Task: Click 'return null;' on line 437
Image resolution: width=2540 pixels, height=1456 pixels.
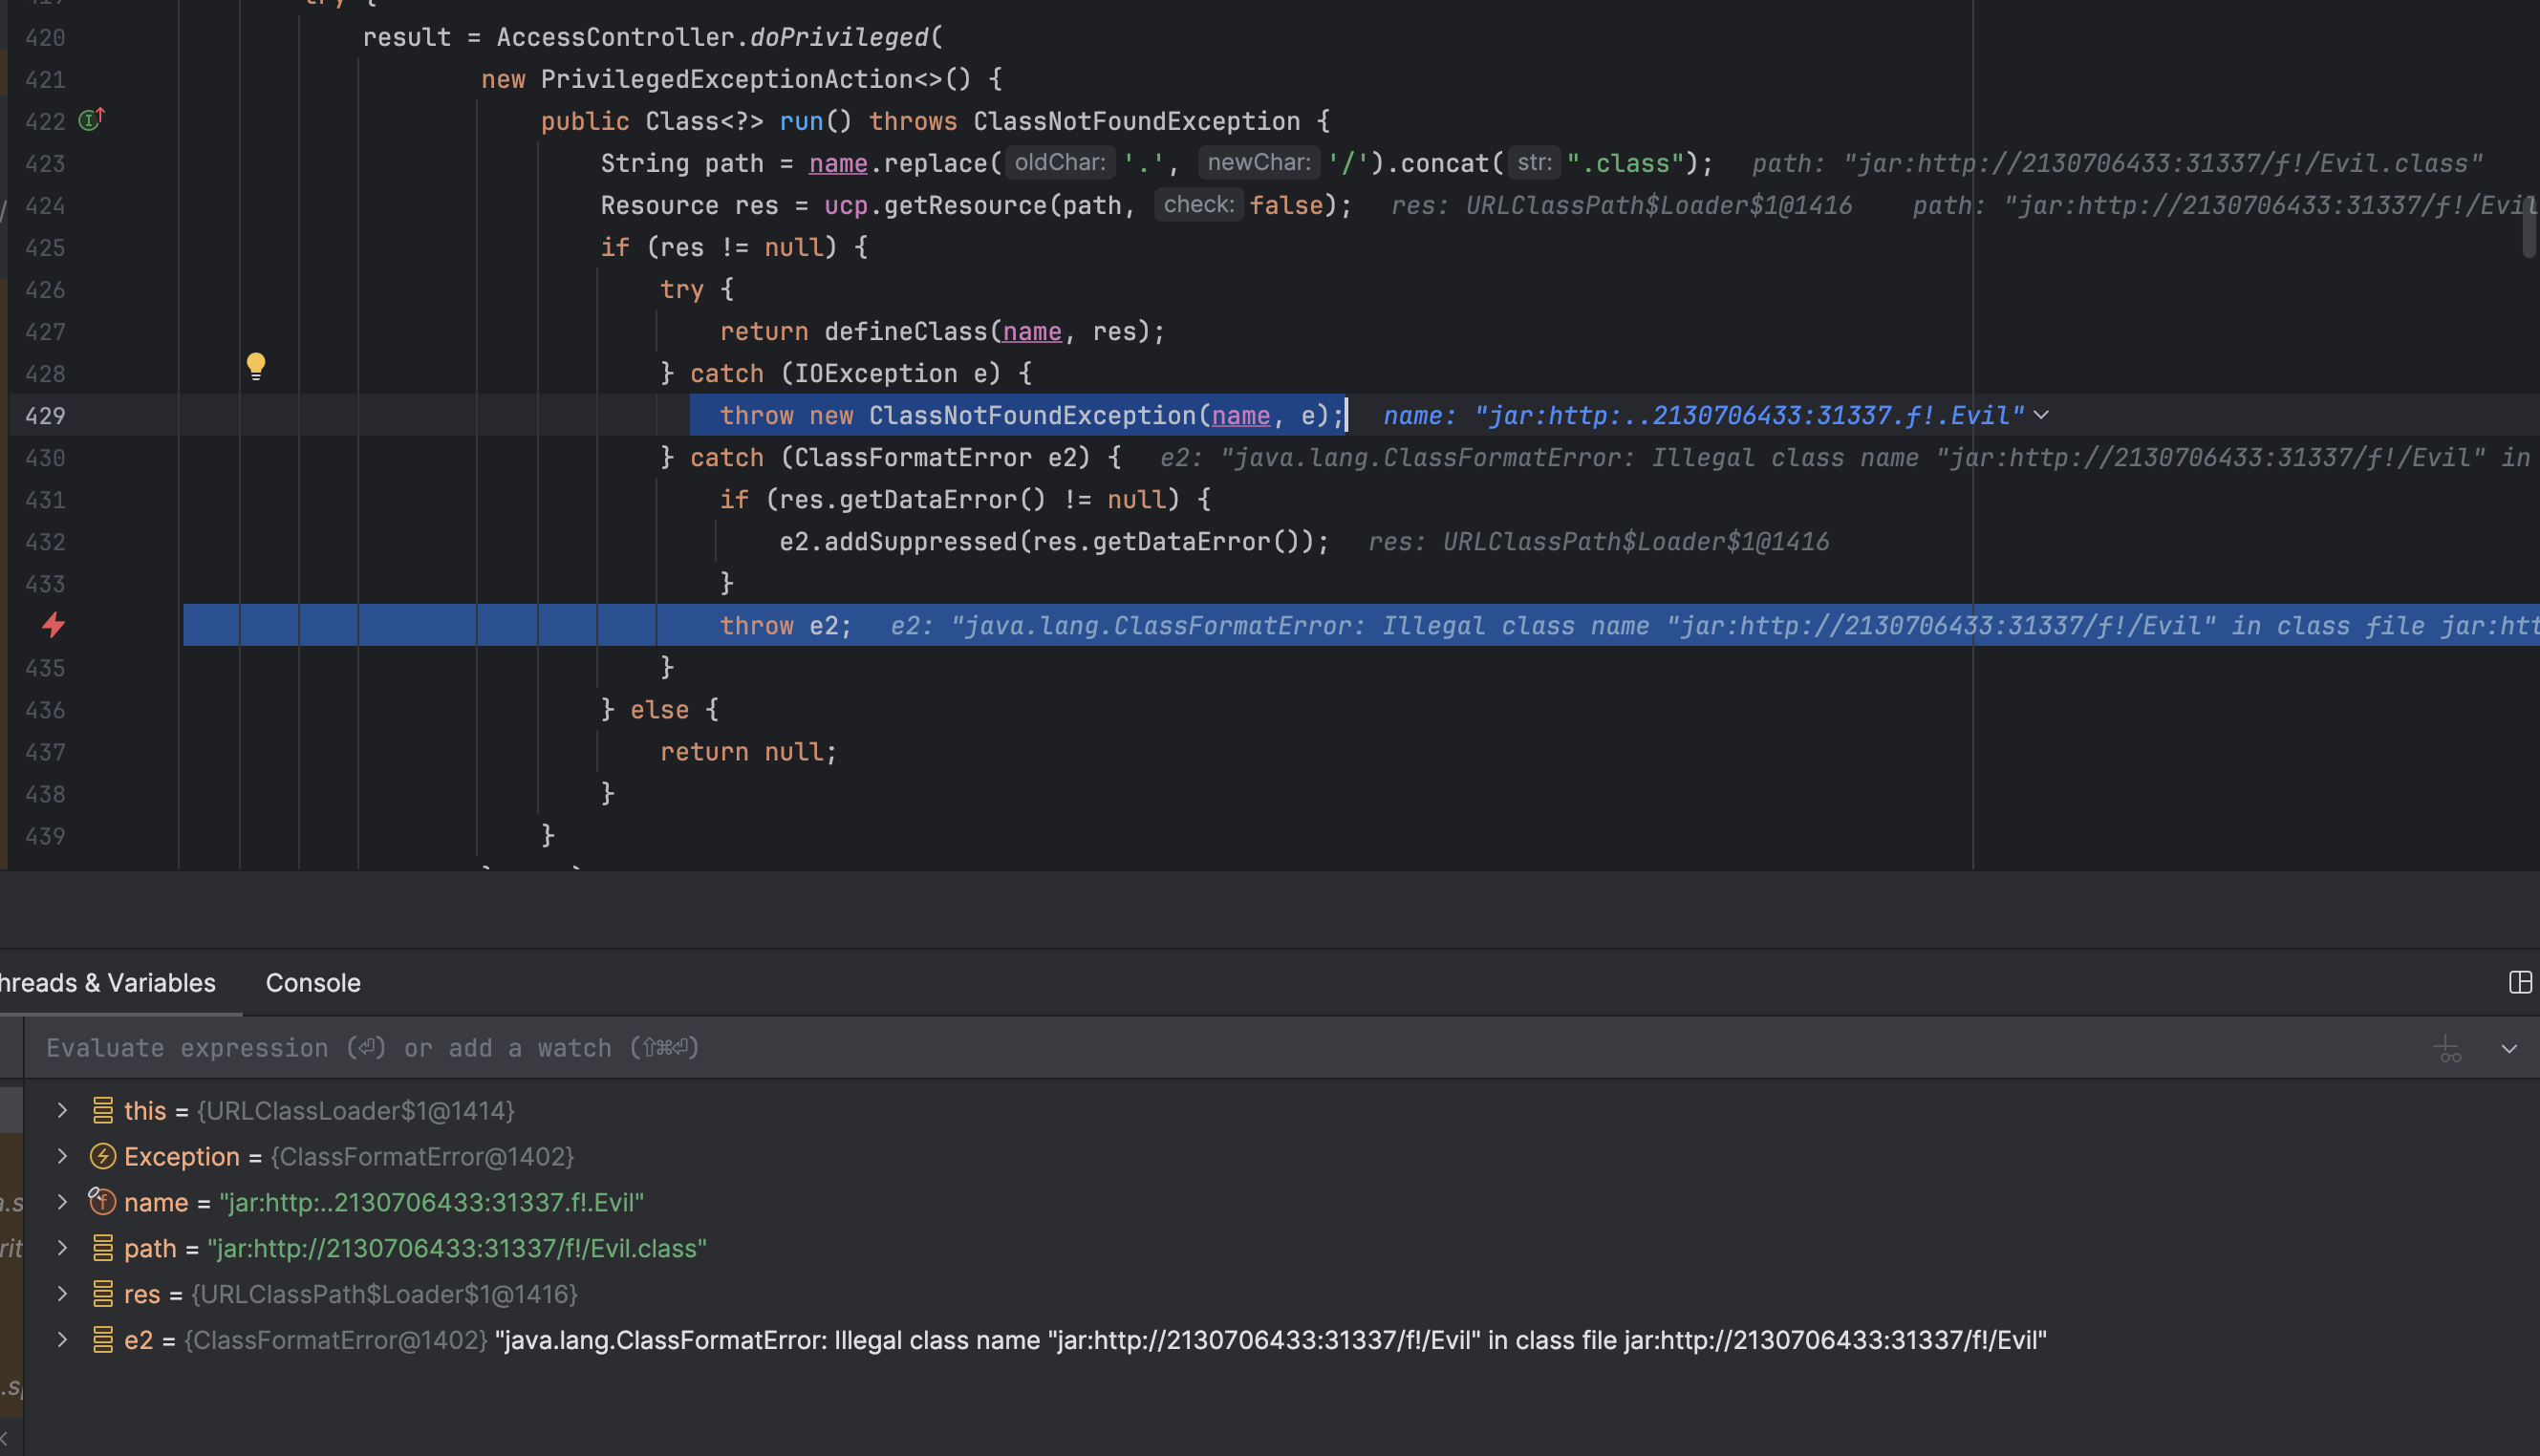Action: pos(749,751)
